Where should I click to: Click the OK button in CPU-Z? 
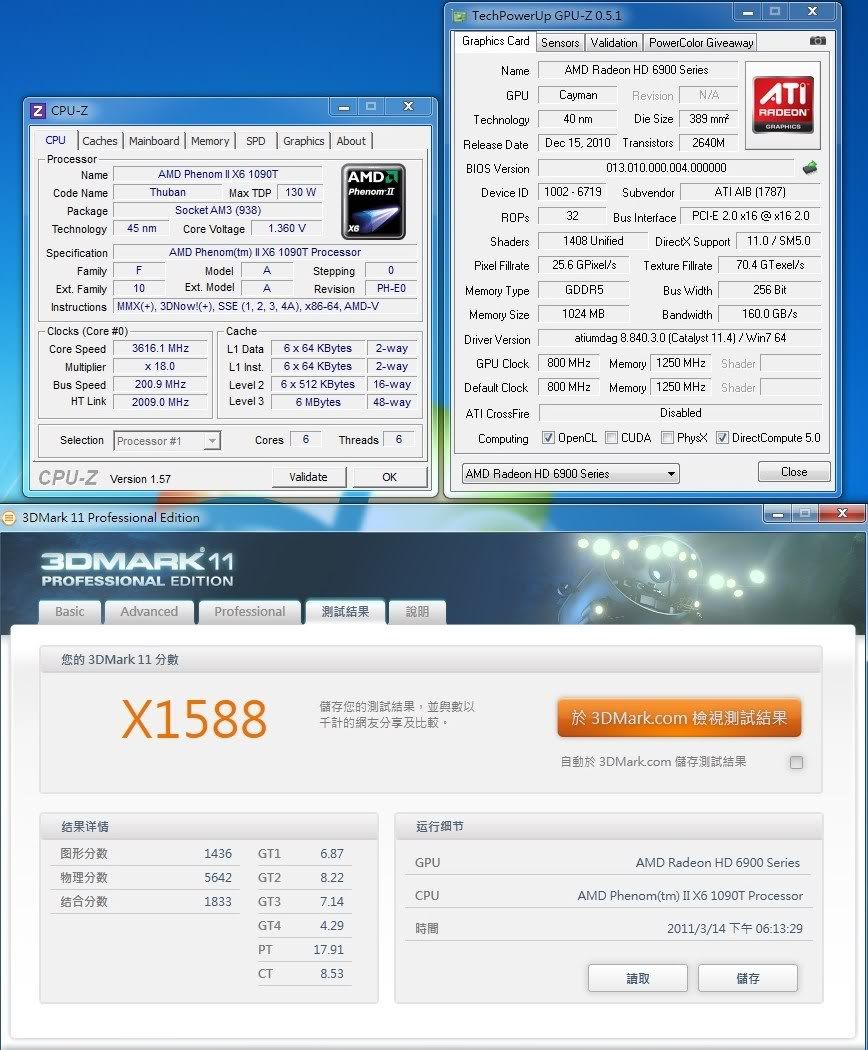point(390,477)
